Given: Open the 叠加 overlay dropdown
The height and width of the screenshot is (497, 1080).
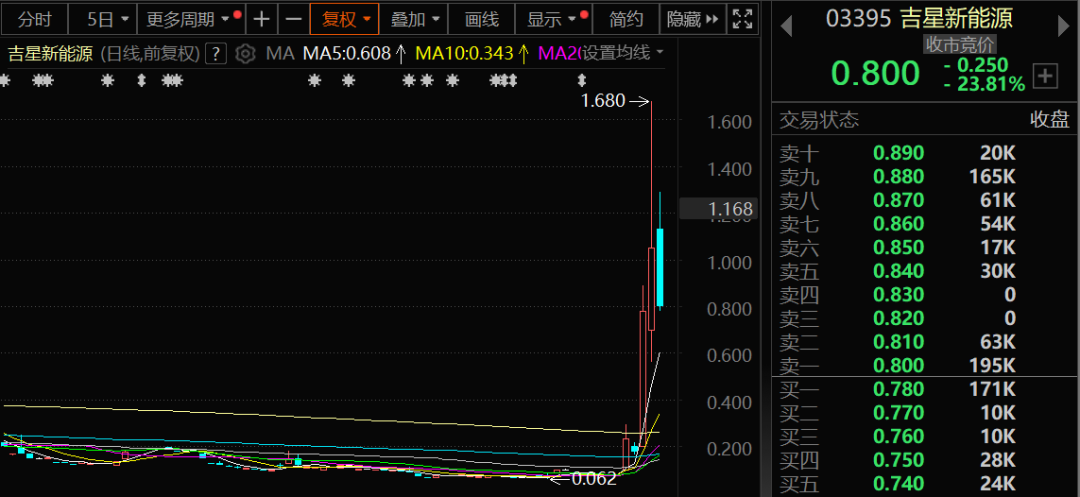Looking at the screenshot, I should pos(414,19).
